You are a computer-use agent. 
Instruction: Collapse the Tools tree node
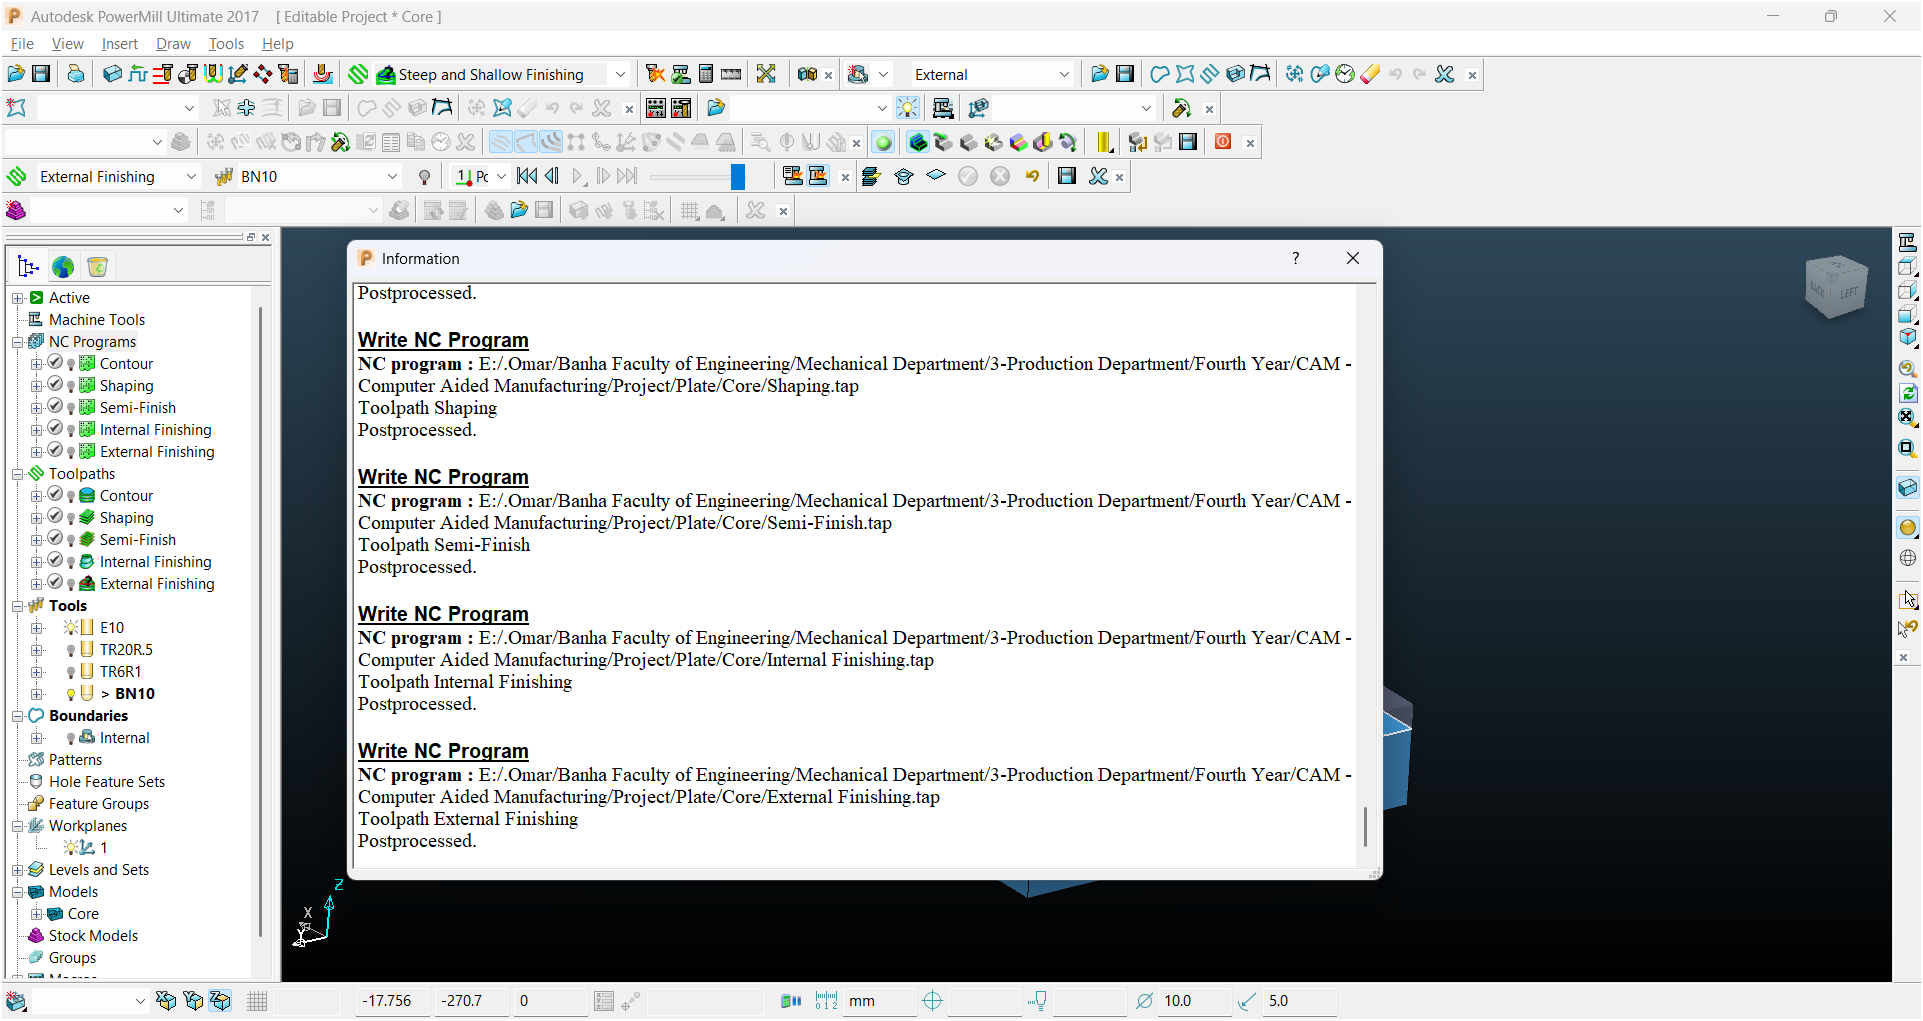pyautogui.click(x=17, y=606)
